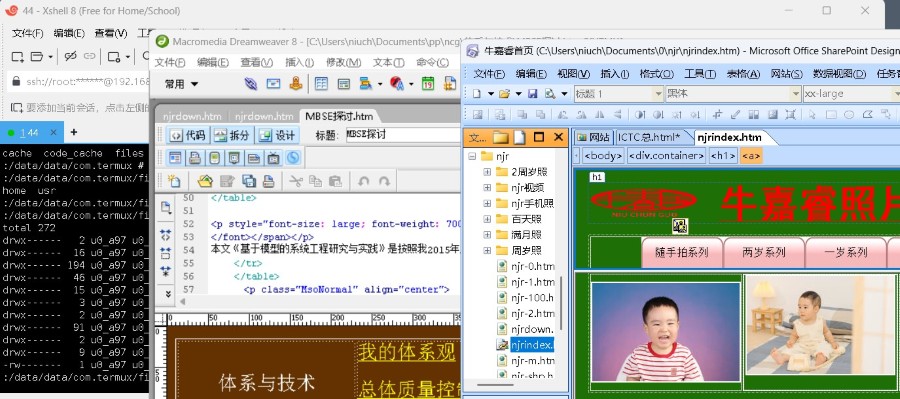Viewport: 900px width, 399px height.
Task: Click the 随手拍系列 navigation button
Action: [x=681, y=253]
